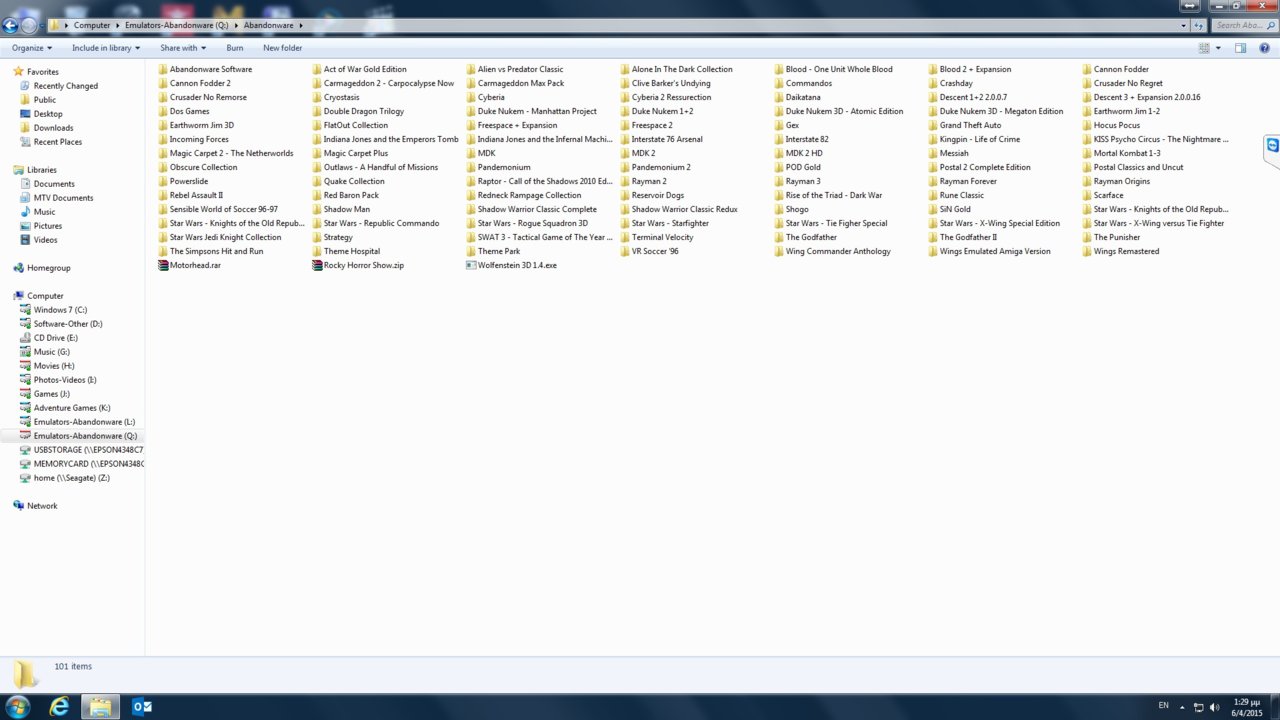Click the Burn toolbar button
Viewport: 1280px width, 720px height.
(x=235, y=48)
